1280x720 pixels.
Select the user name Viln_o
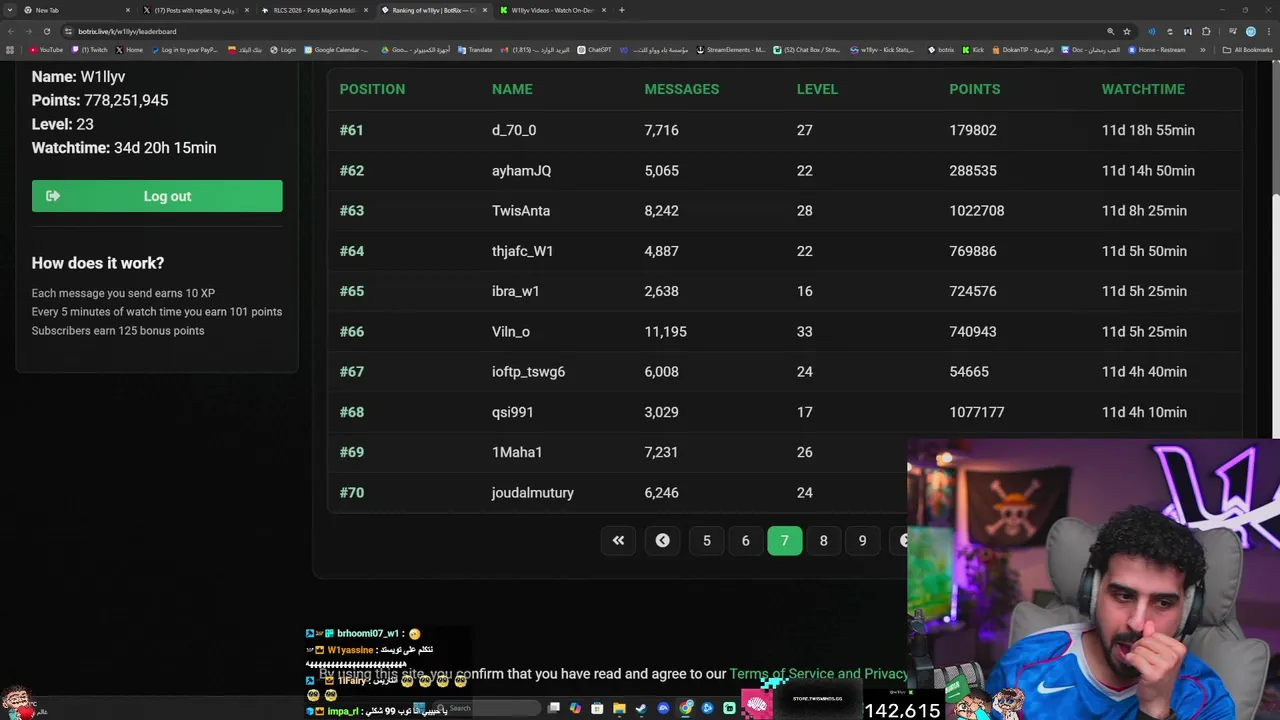tap(511, 332)
